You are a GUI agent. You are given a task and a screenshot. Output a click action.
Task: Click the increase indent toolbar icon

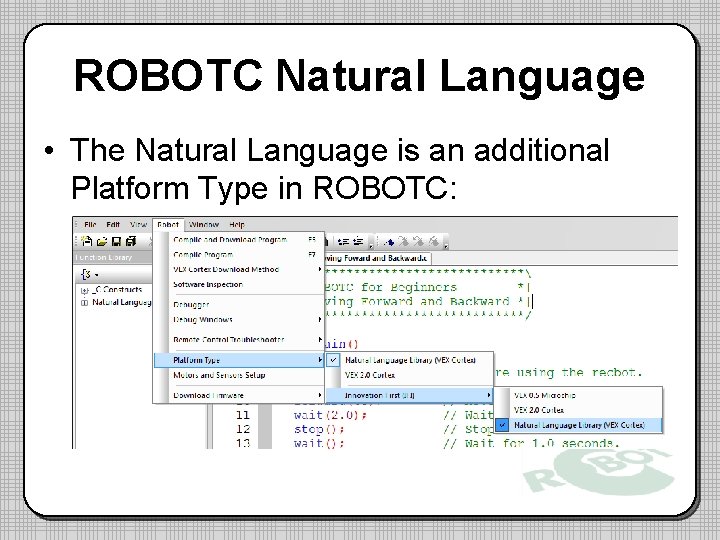pos(359,242)
